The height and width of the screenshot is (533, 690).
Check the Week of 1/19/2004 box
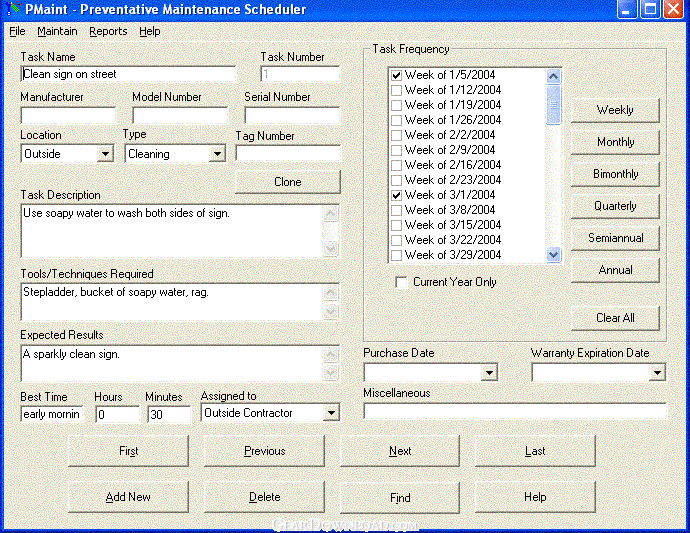click(x=396, y=105)
